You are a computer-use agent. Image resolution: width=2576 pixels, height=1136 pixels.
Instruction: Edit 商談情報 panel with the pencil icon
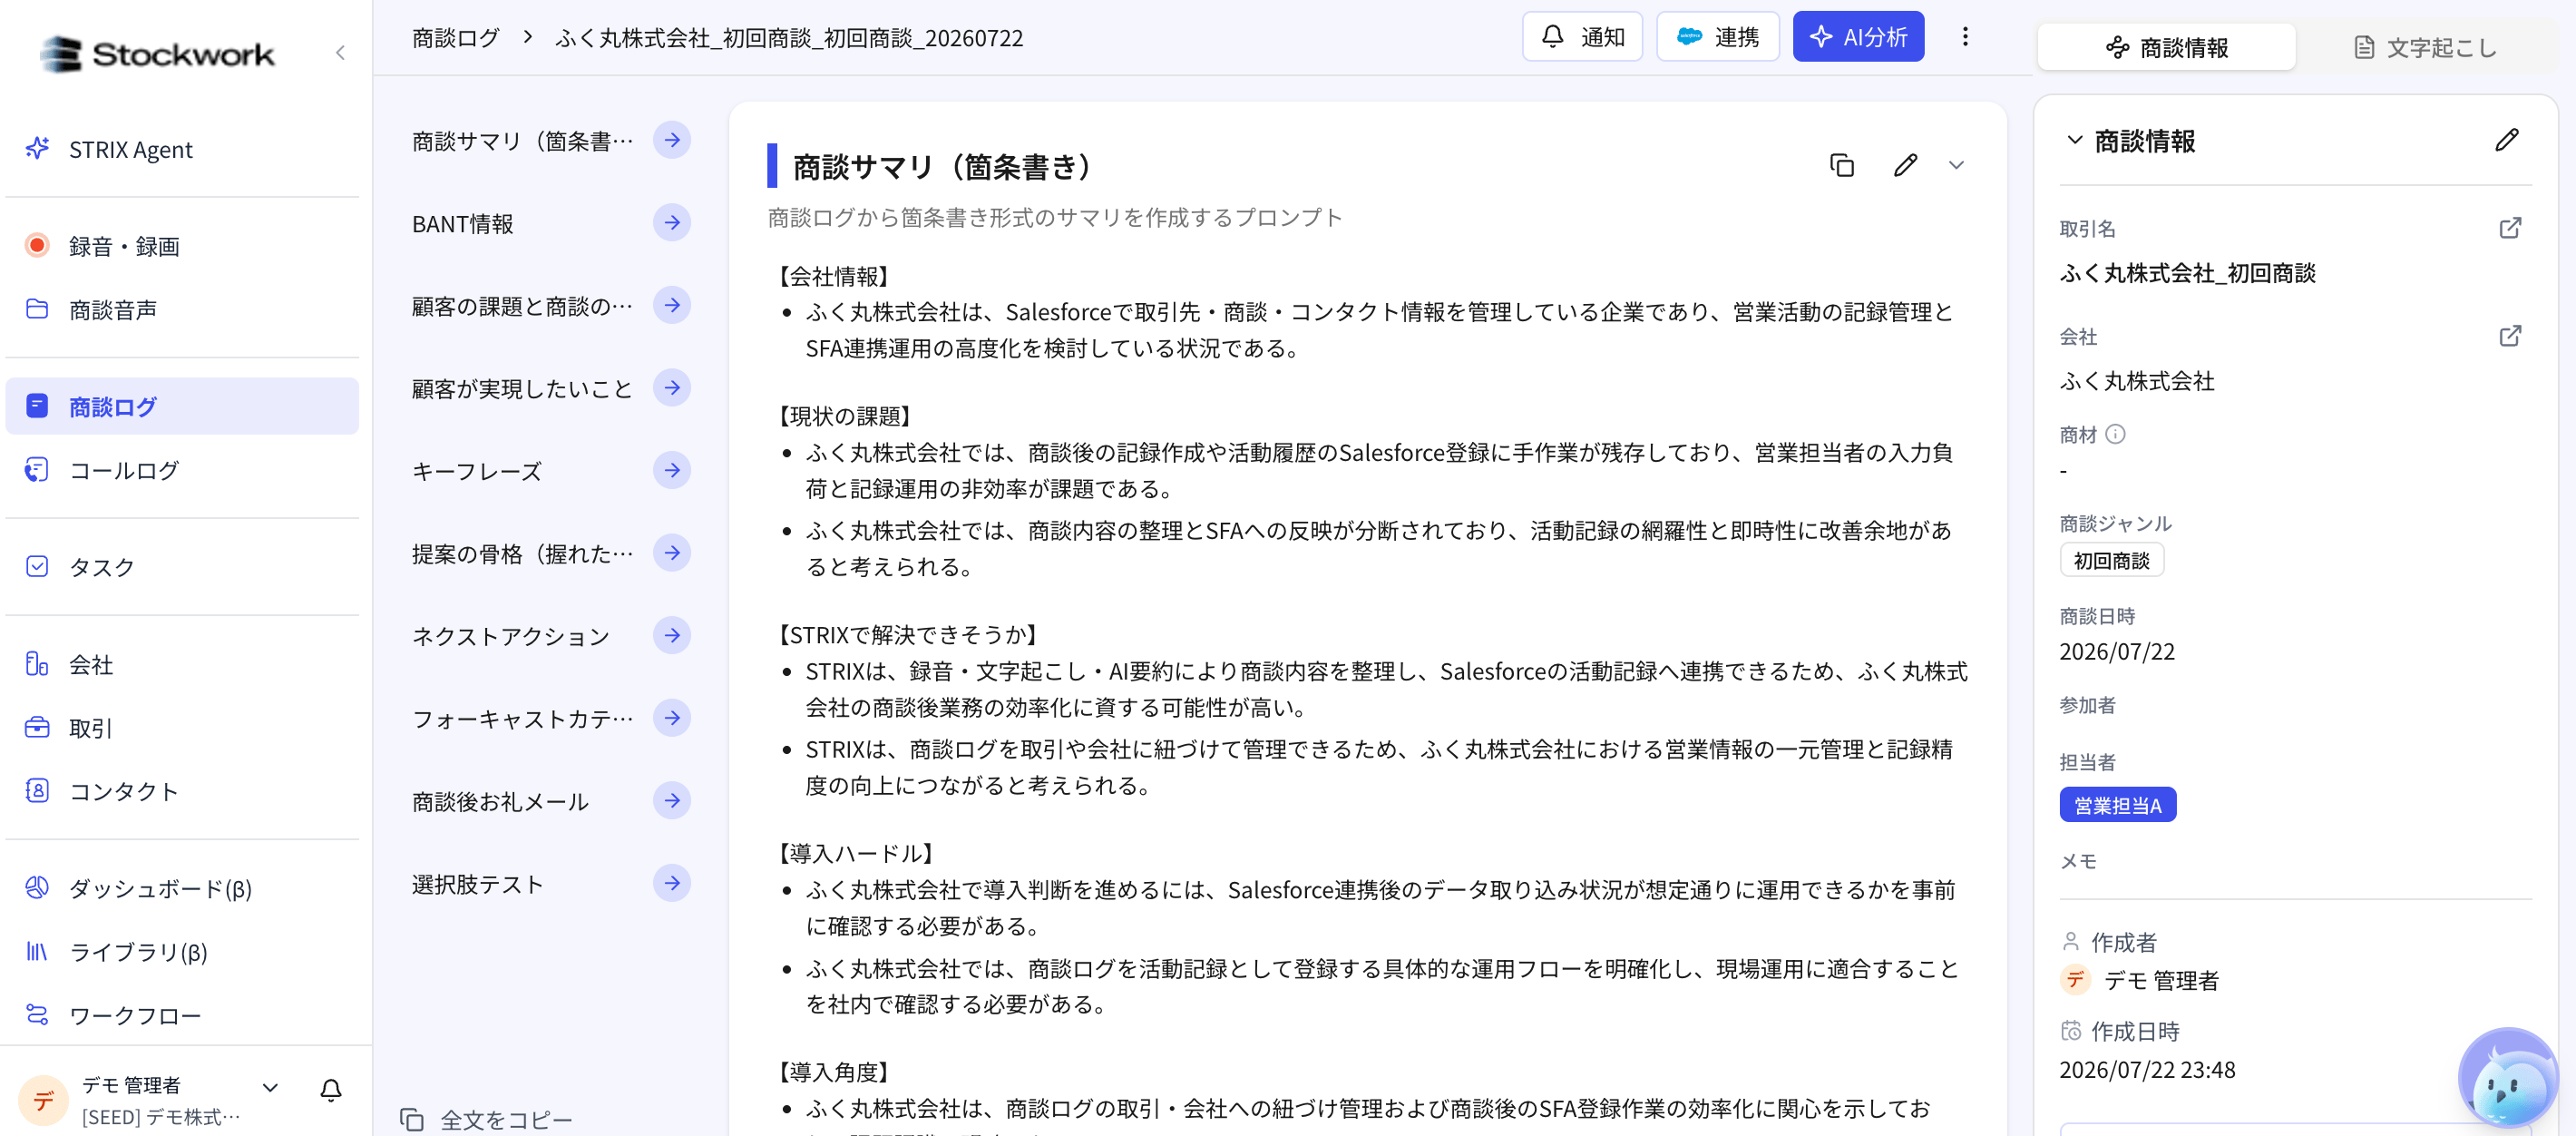[2506, 140]
